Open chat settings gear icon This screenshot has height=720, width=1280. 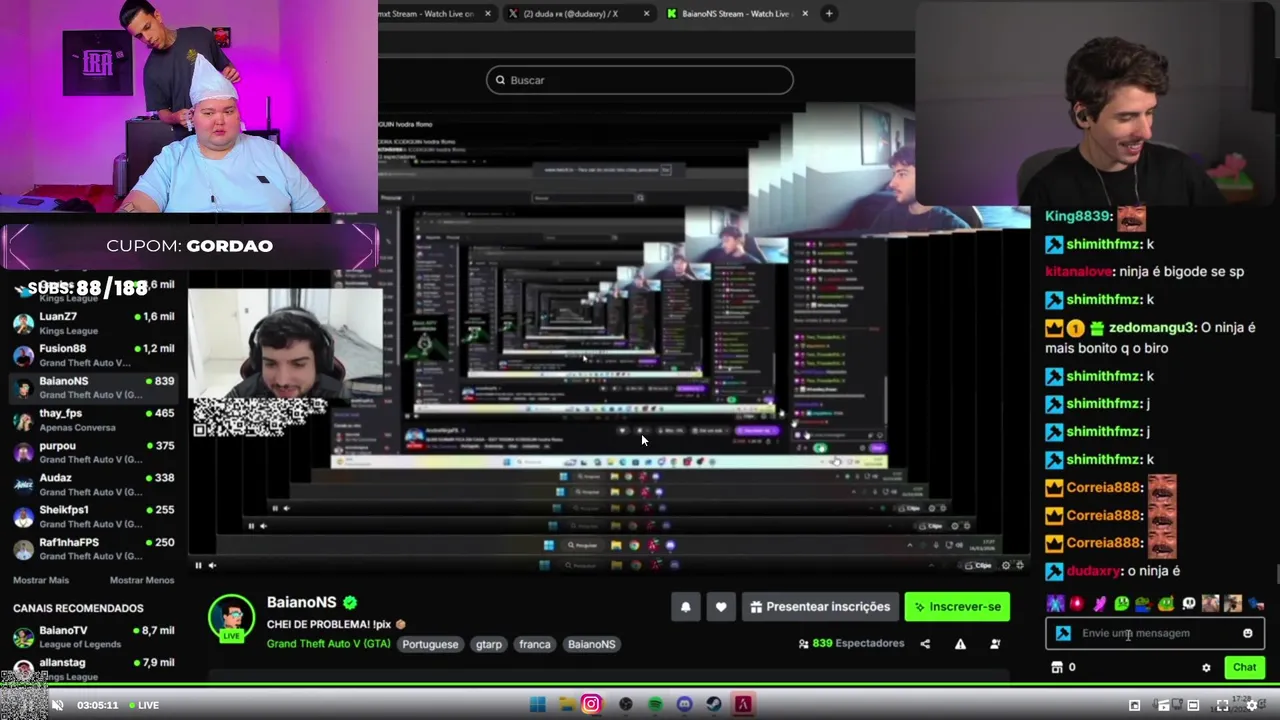pos(1206,667)
